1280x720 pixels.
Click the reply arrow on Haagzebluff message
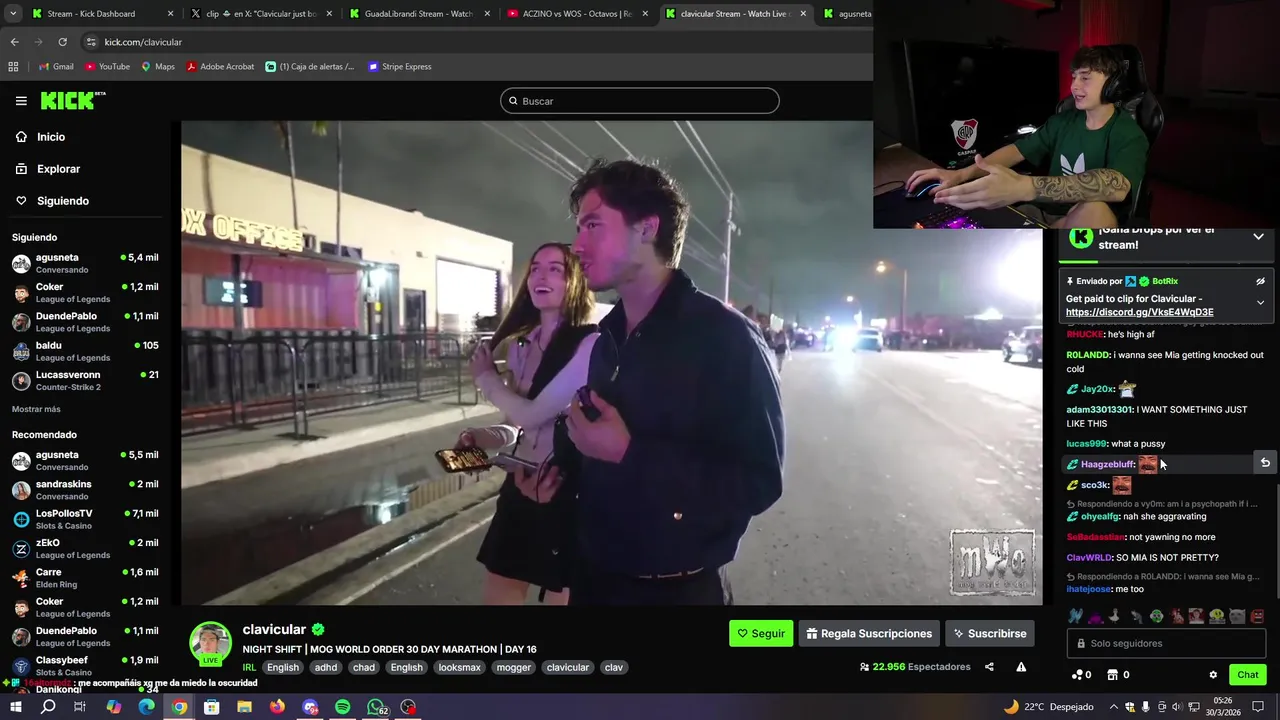point(1265,463)
